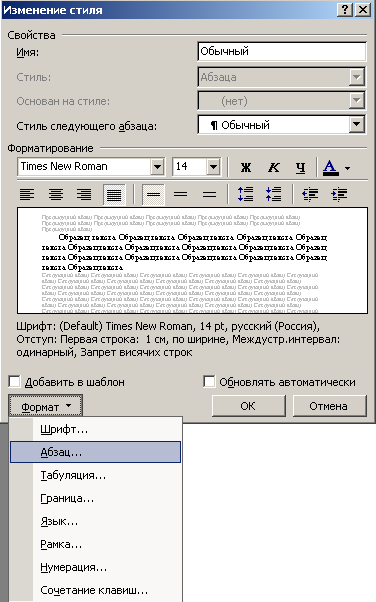Open the Times New Roman font dropdown
The height and width of the screenshot is (602, 376).
[x=157, y=167]
